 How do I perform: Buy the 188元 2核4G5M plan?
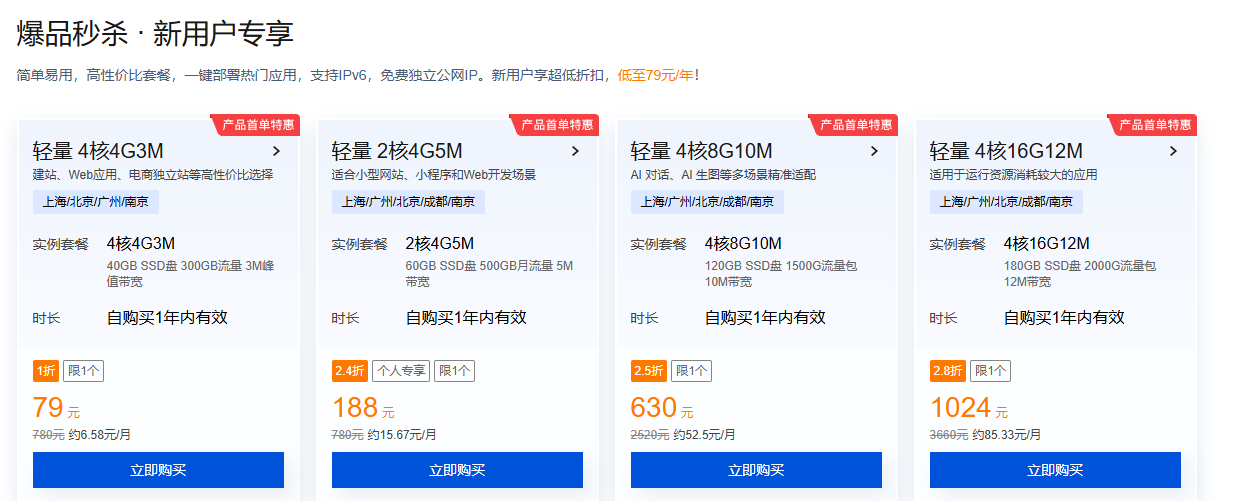click(457, 470)
